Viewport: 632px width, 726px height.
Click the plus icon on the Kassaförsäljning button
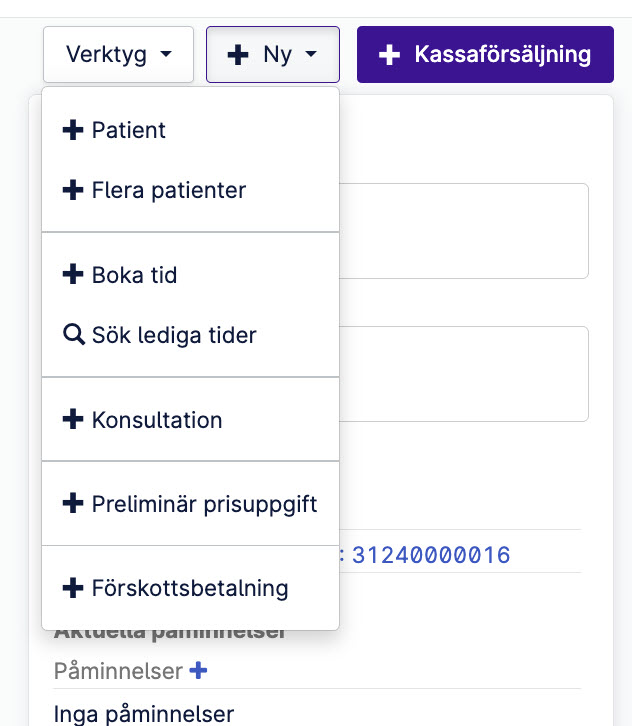pos(389,55)
